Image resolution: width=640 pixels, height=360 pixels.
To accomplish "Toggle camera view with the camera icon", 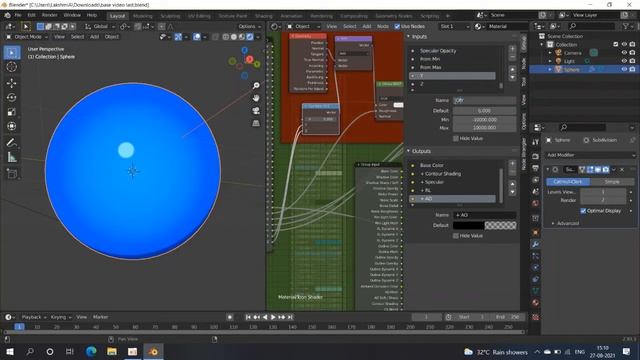I will [256, 111].
